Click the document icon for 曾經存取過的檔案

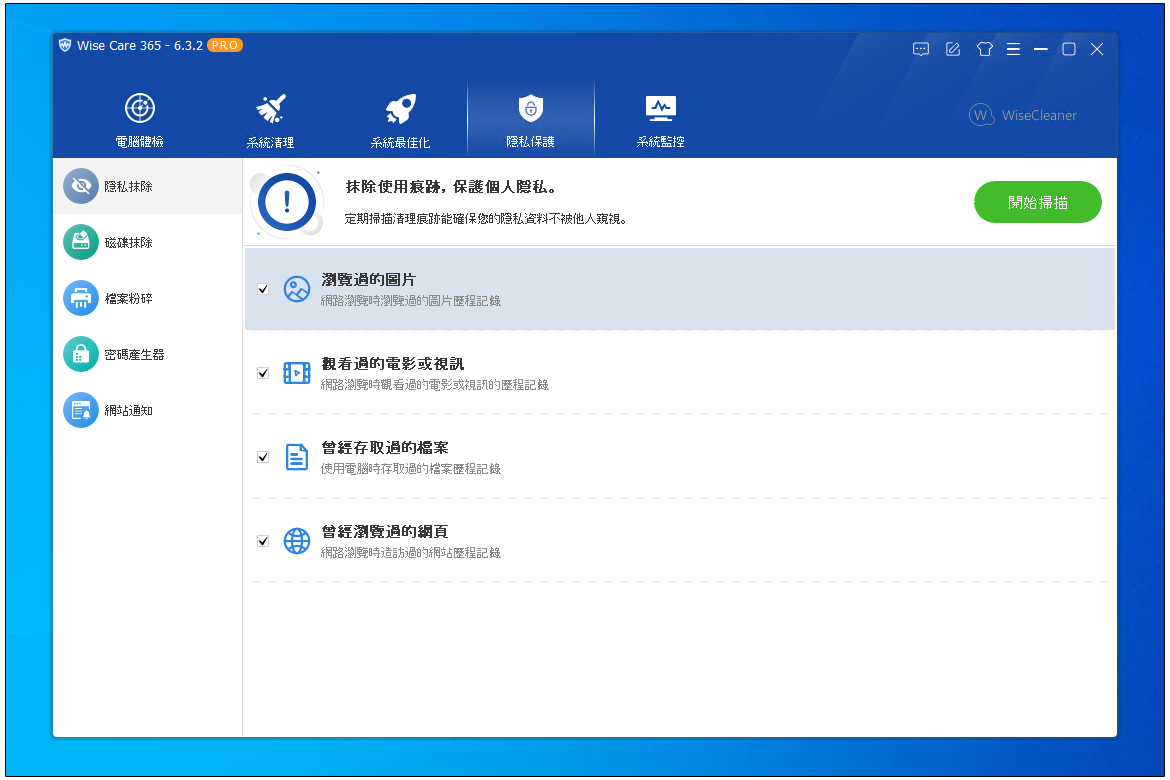[297, 457]
